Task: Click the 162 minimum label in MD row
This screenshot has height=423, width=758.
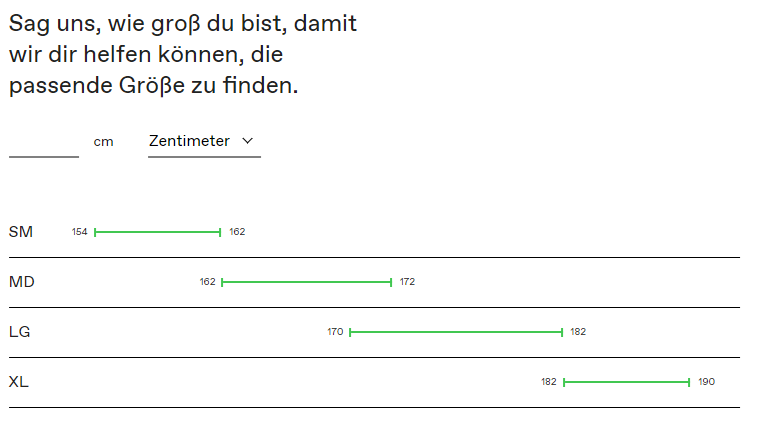Action: [207, 282]
